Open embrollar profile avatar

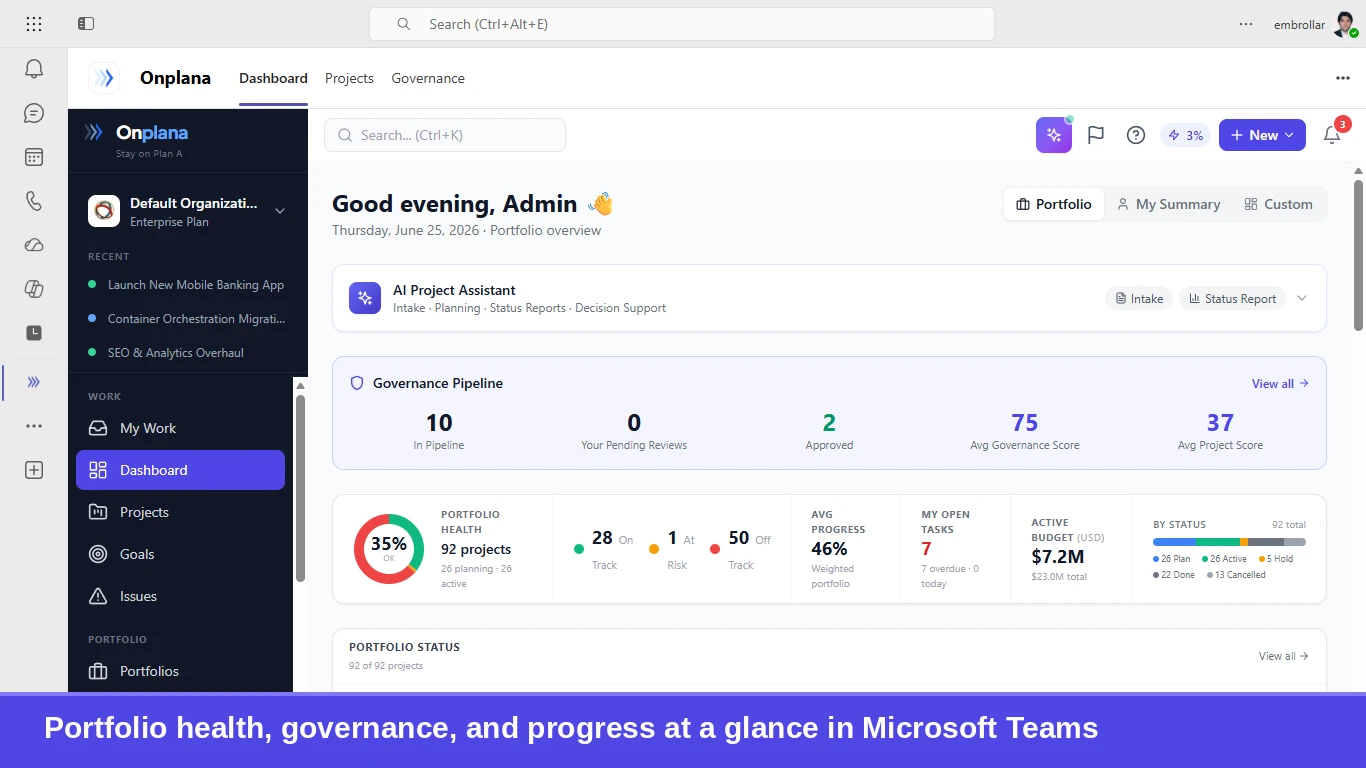coord(1345,24)
